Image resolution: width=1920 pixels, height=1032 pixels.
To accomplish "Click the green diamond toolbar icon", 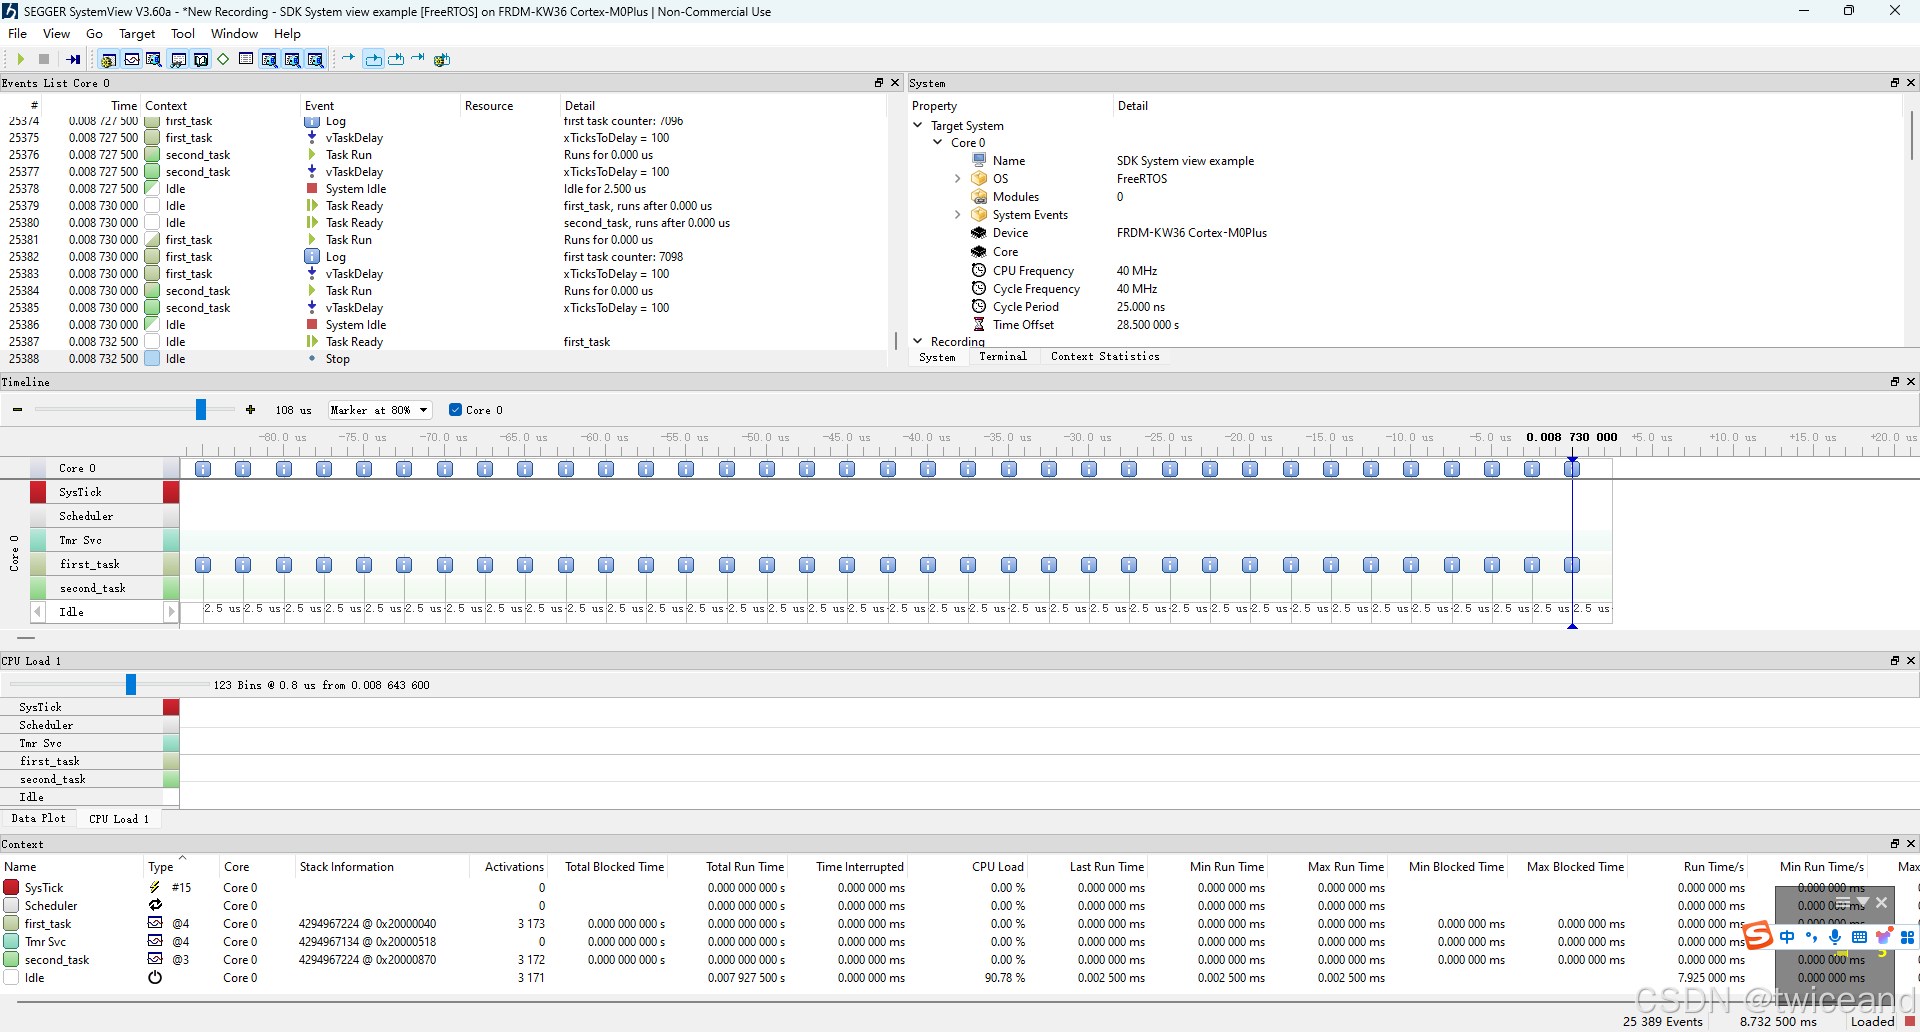I will coord(223,60).
